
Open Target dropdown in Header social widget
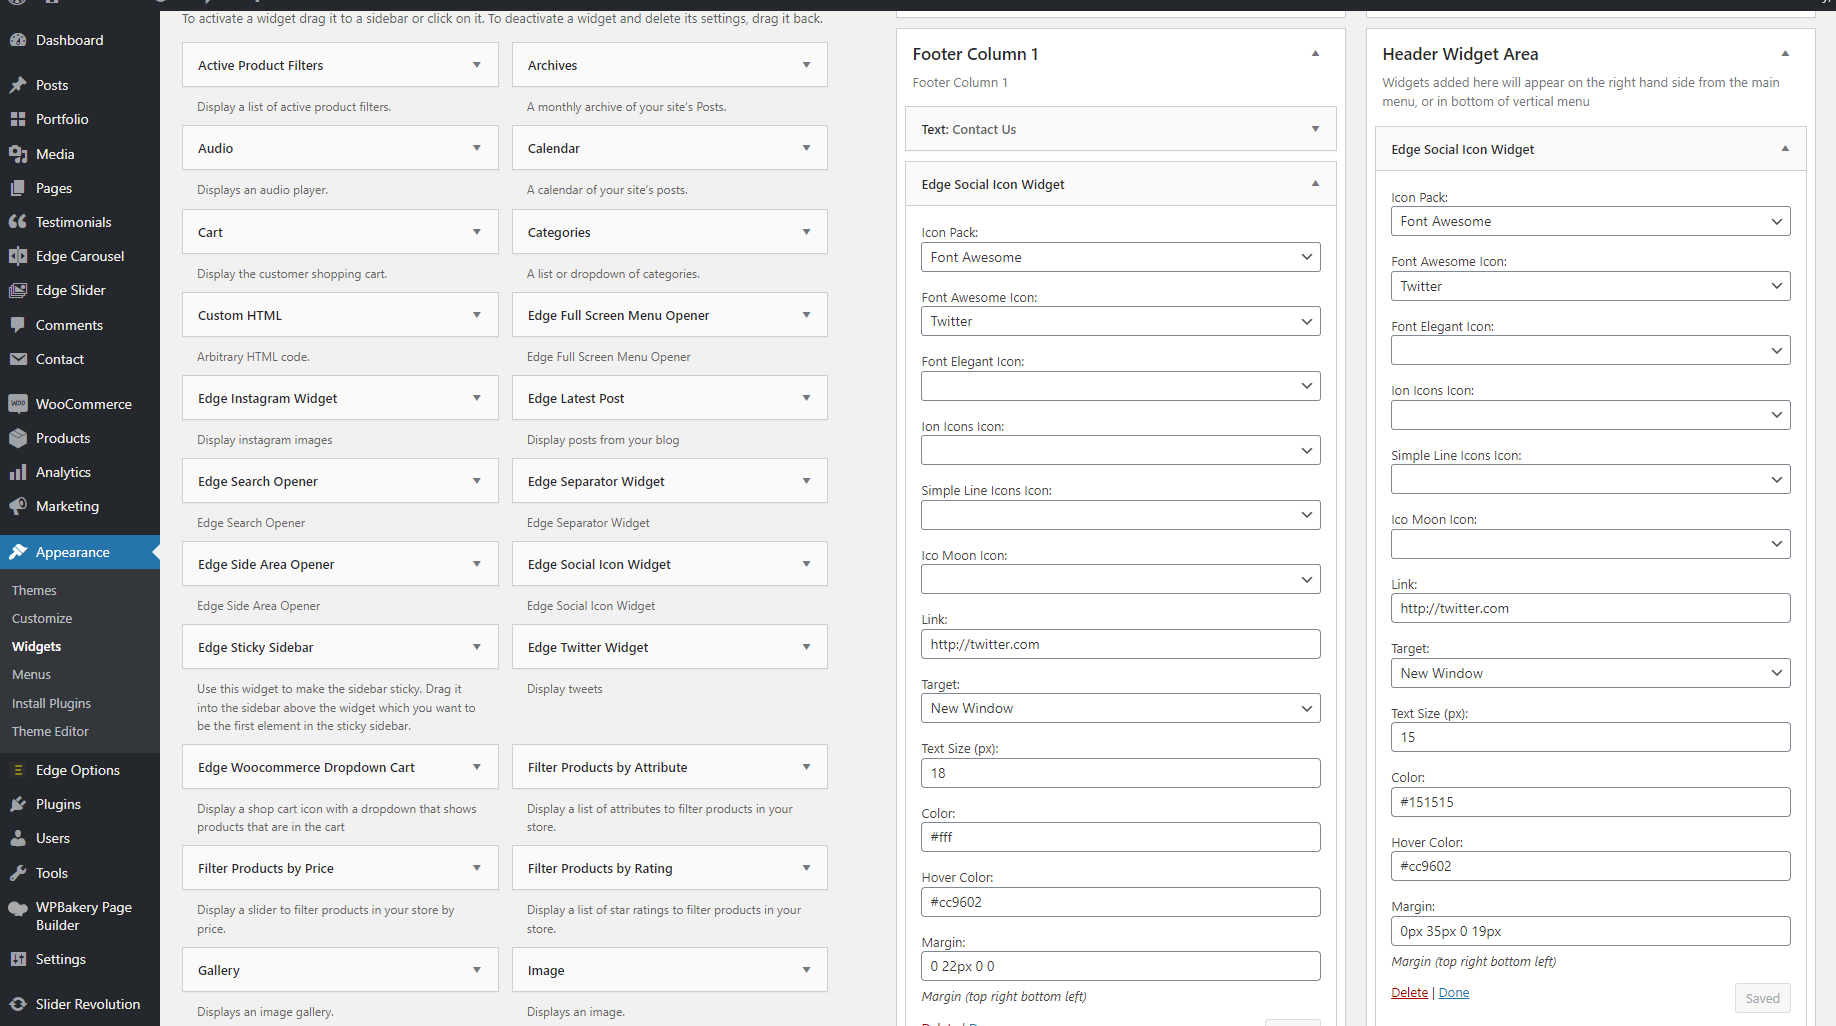(1590, 673)
